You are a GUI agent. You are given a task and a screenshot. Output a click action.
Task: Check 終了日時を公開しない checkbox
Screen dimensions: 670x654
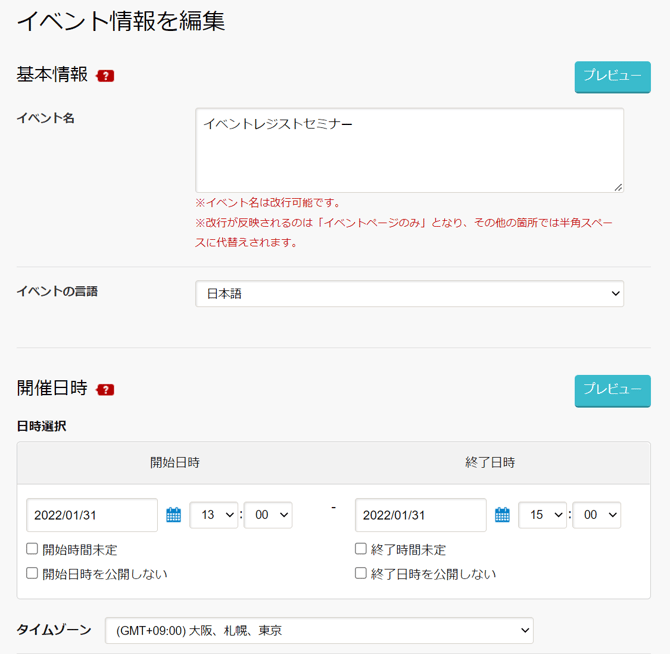[361, 573]
